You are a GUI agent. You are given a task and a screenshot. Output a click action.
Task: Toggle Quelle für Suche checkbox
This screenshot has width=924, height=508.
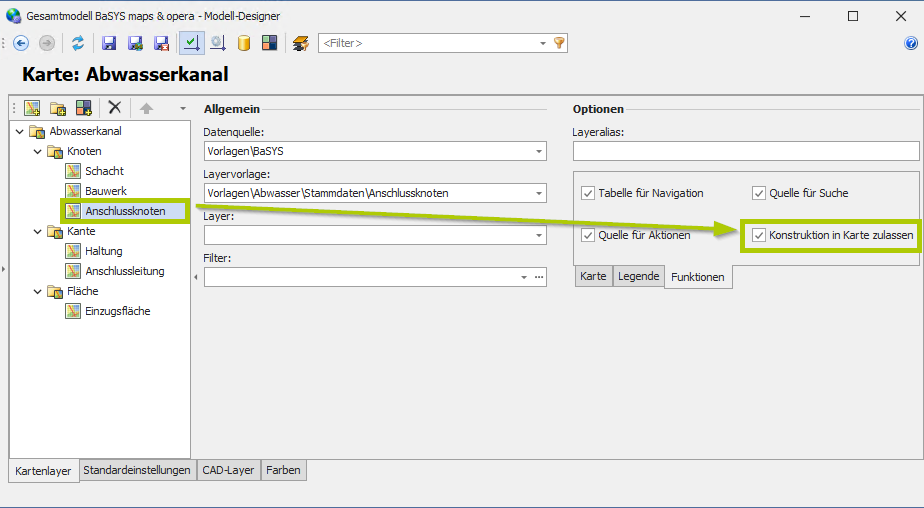[x=759, y=193]
